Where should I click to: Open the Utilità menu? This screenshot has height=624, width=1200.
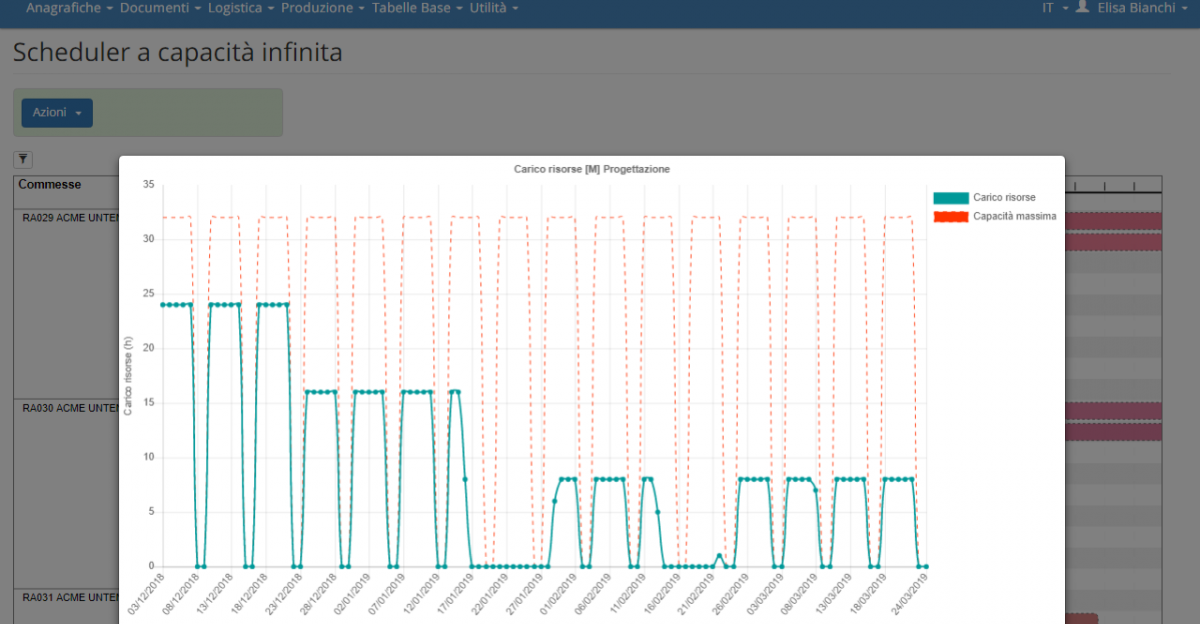coord(494,8)
